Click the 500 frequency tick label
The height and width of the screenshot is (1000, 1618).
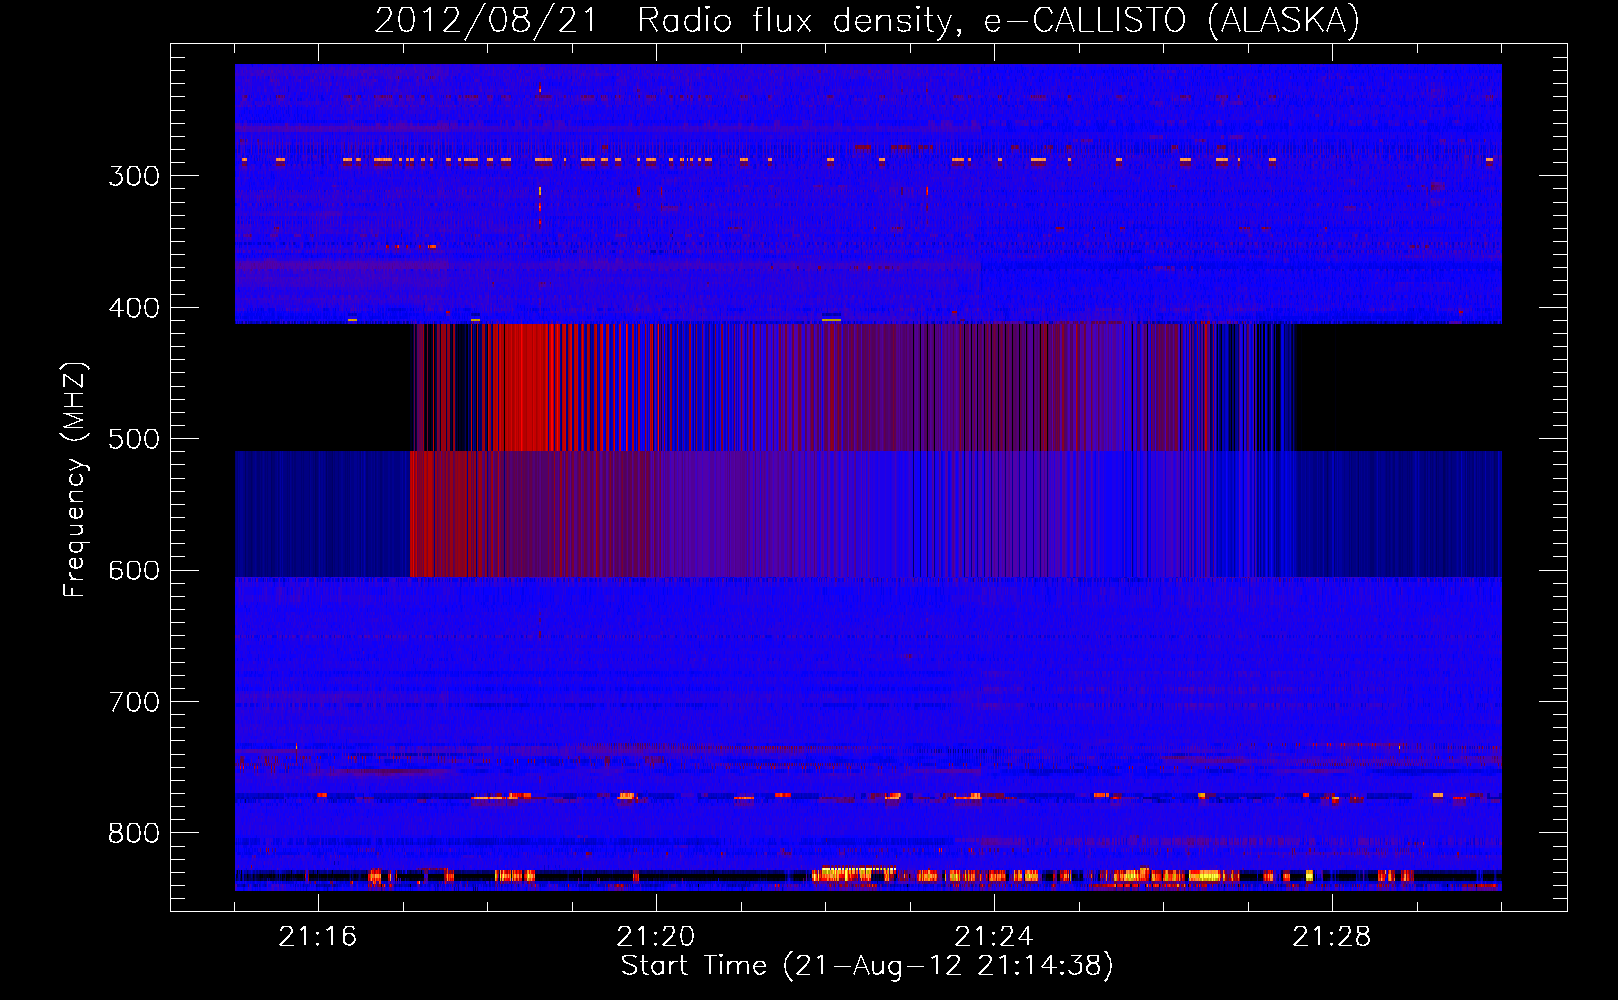134,439
